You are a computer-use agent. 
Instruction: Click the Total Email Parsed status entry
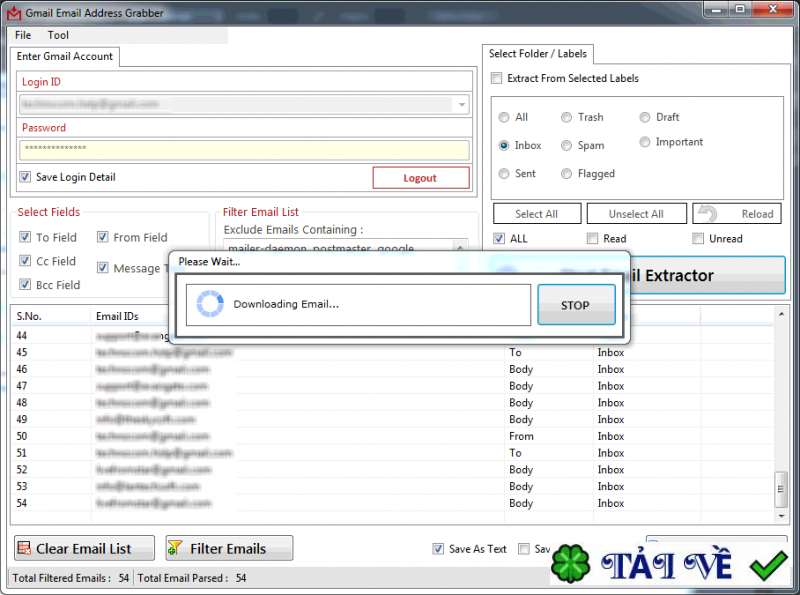coord(192,578)
